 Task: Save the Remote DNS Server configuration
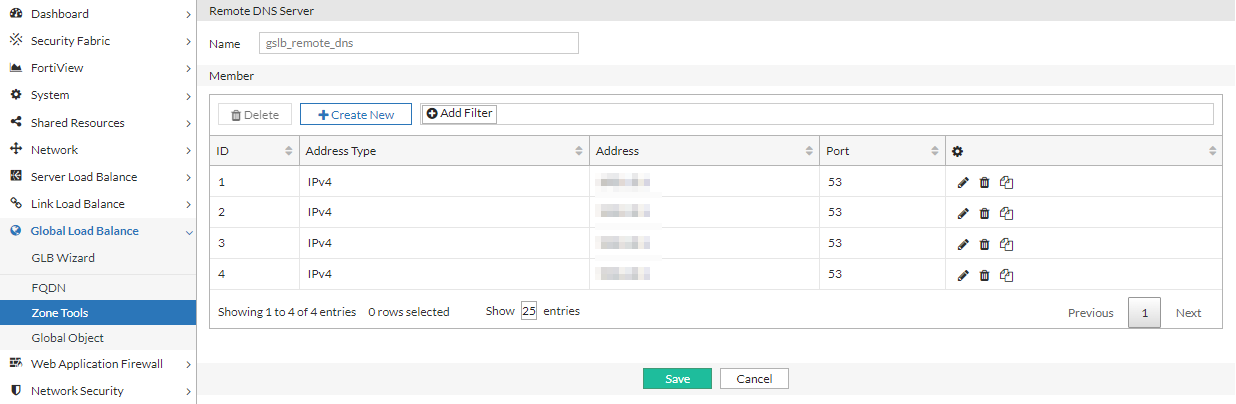677,379
